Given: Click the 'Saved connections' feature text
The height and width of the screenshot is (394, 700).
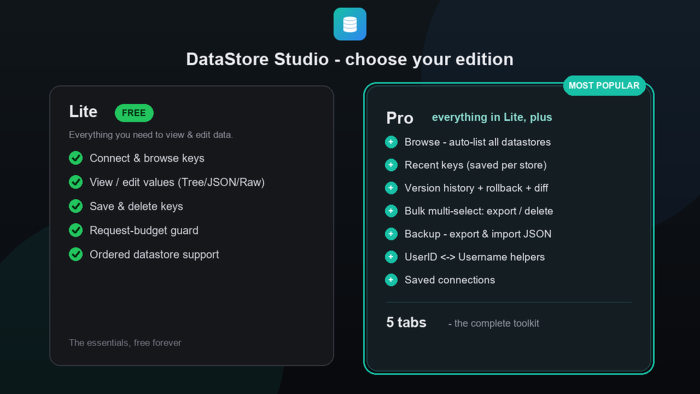Looking at the screenshot, I should 450,280.
